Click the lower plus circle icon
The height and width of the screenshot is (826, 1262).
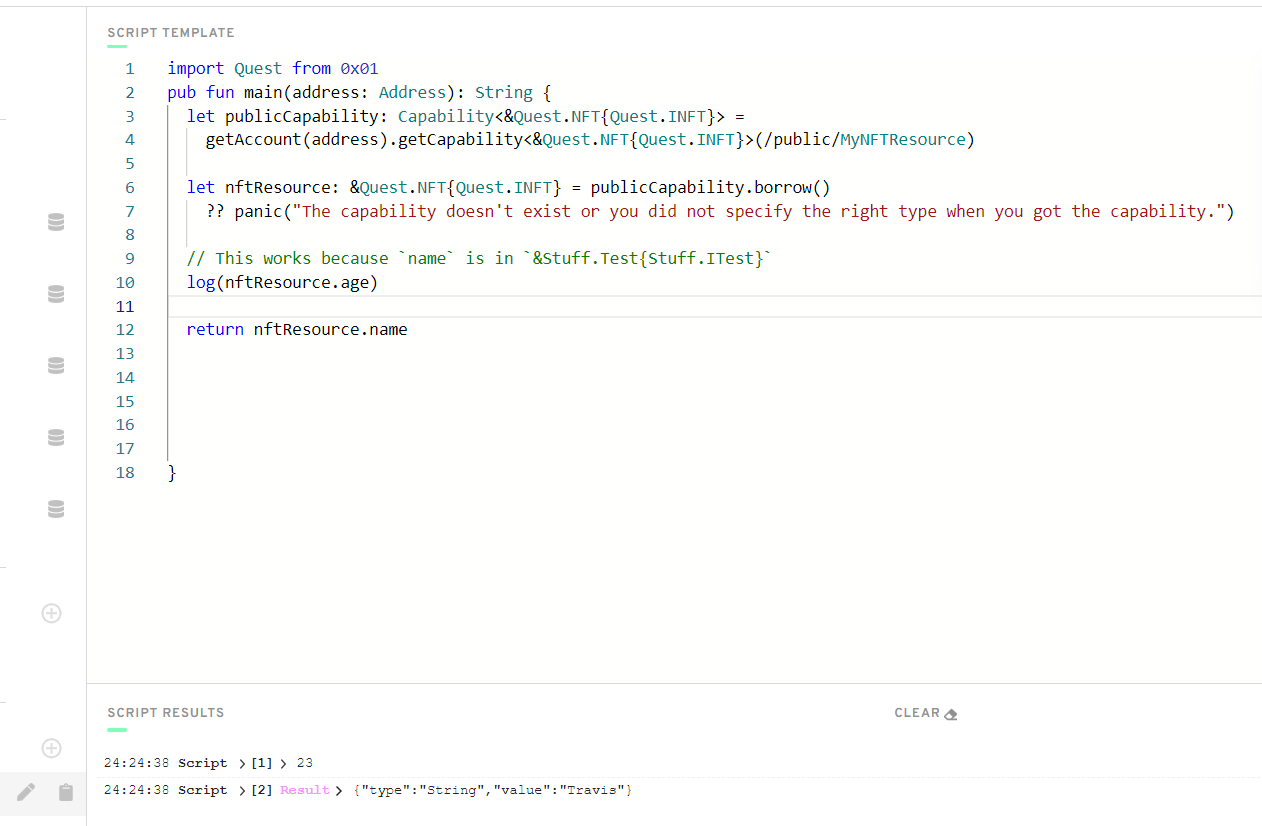point(52,748)
